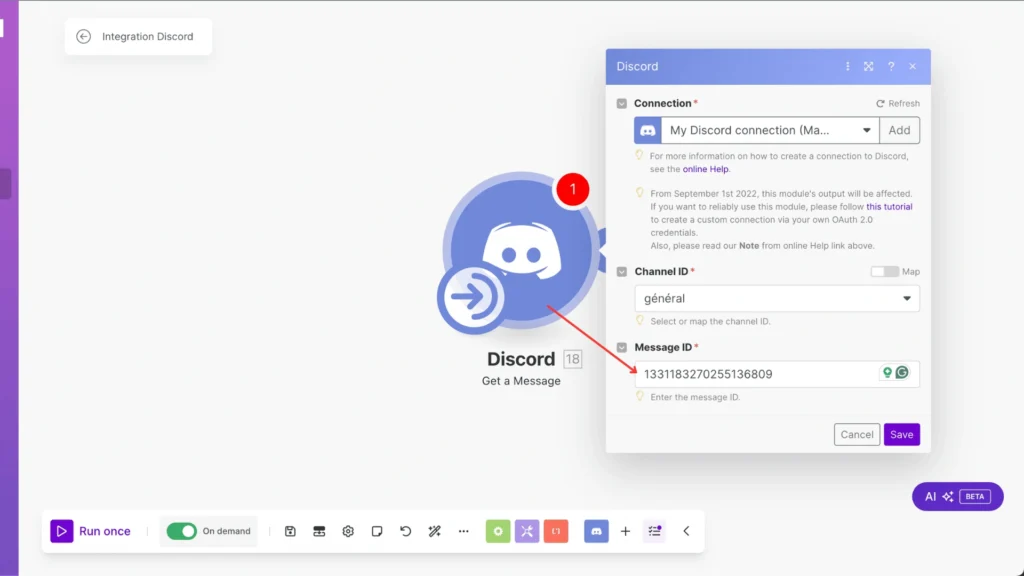Collapse the toolbar with the left chevron
This screenshot has width=1024, height=576.
(686, 531)
